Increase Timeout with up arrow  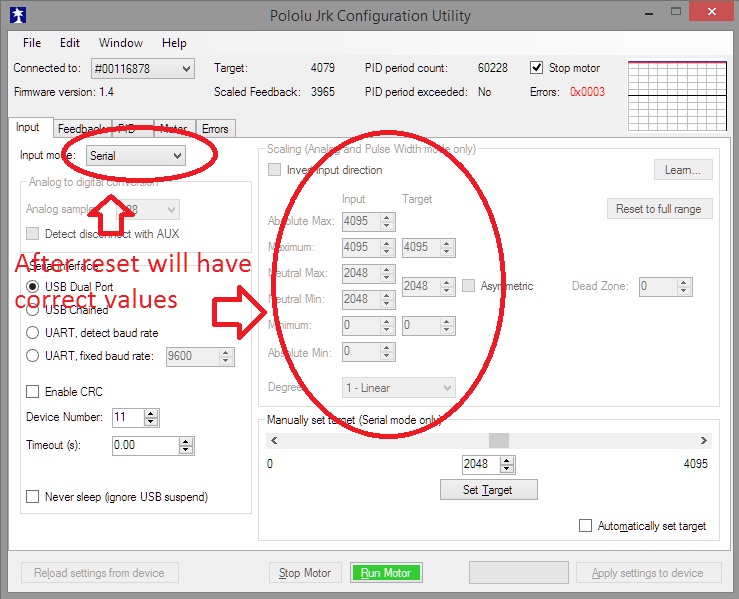click(186, 442)
